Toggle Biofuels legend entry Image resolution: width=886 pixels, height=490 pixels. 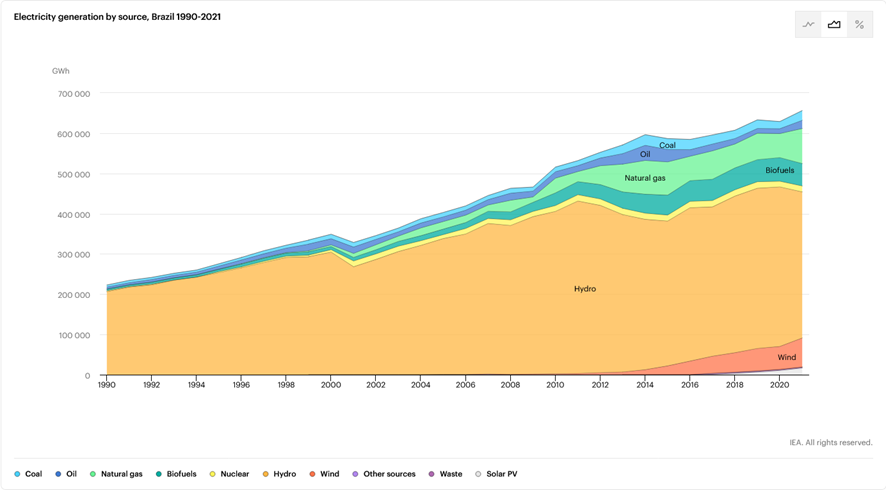coord(176,474)
